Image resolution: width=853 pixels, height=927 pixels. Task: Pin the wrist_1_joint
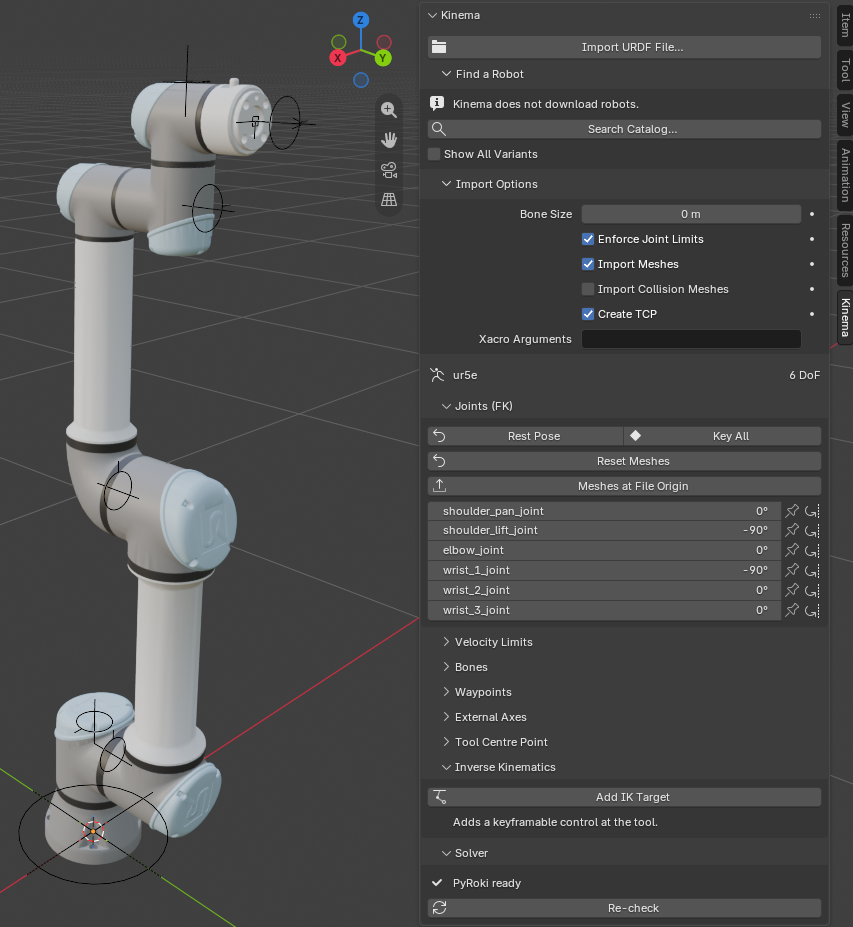(x=792, y=570)
